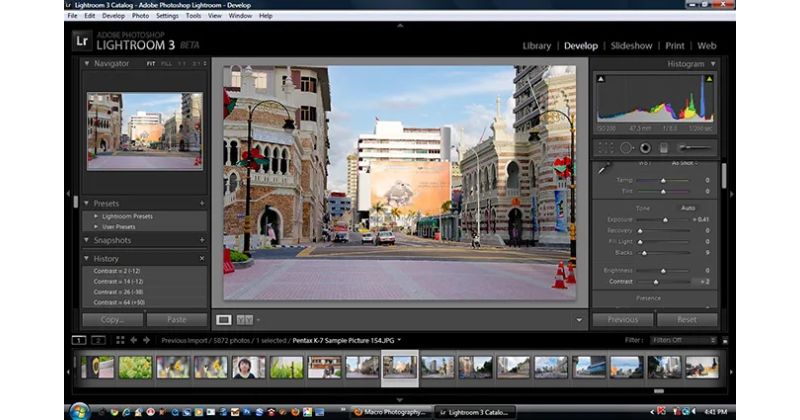Screen dimensions: 800x420
Task: Click the Paste button
Action: [x=177, y=319]
